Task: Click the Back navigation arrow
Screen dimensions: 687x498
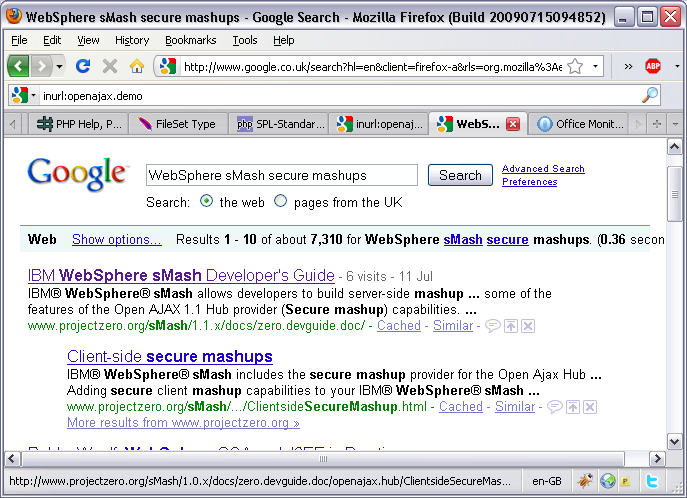Action: coord(18,67)
